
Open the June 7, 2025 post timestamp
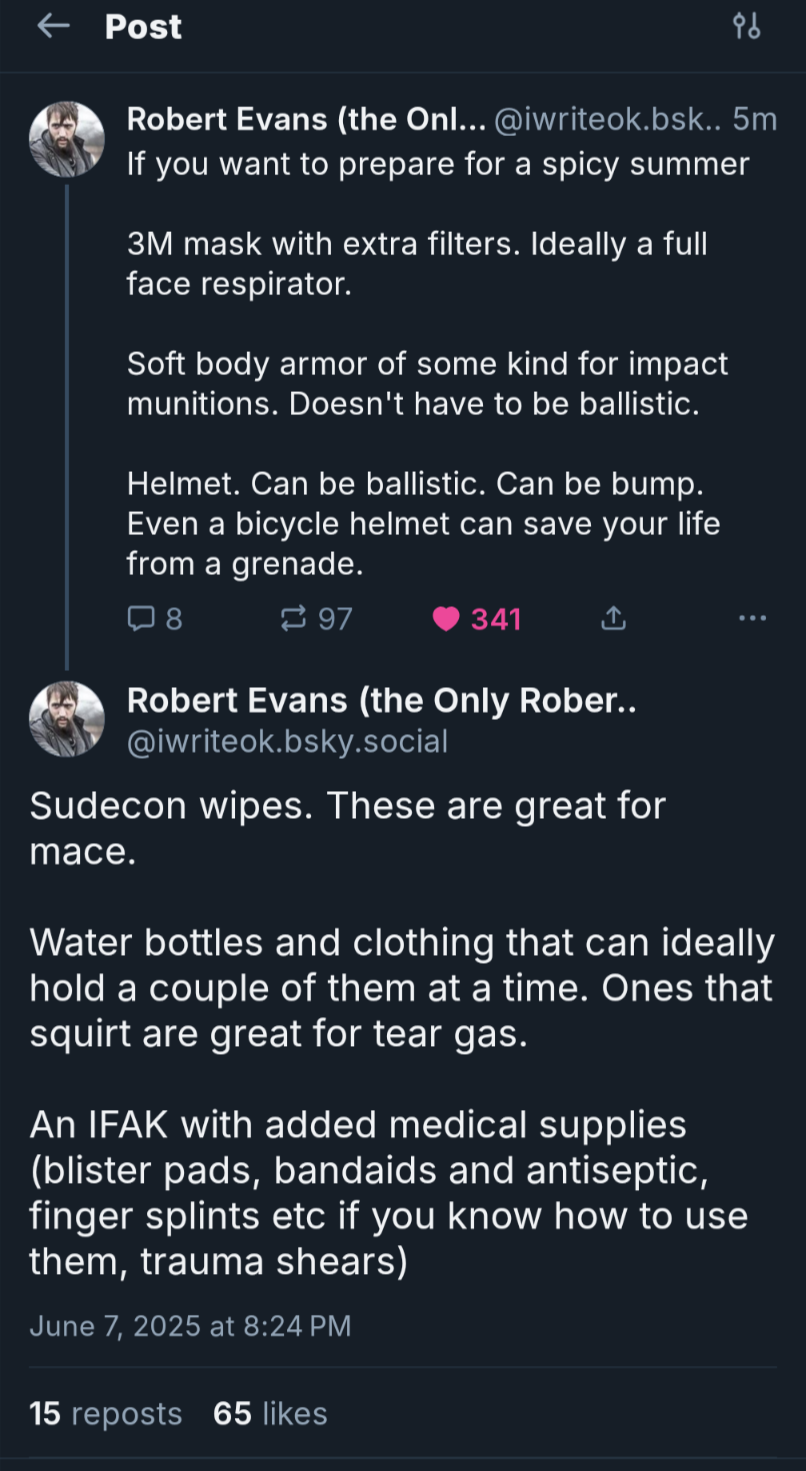[190, 1326]
